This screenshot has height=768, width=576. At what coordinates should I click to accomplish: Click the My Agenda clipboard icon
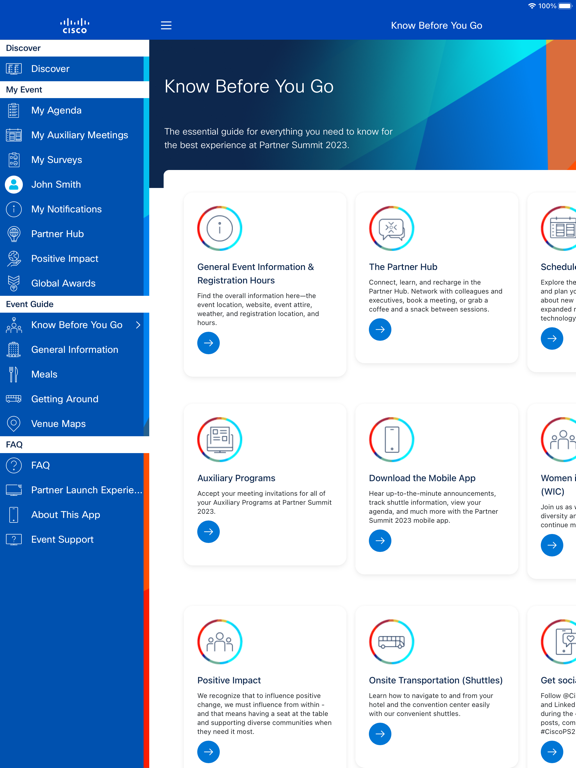14,111
